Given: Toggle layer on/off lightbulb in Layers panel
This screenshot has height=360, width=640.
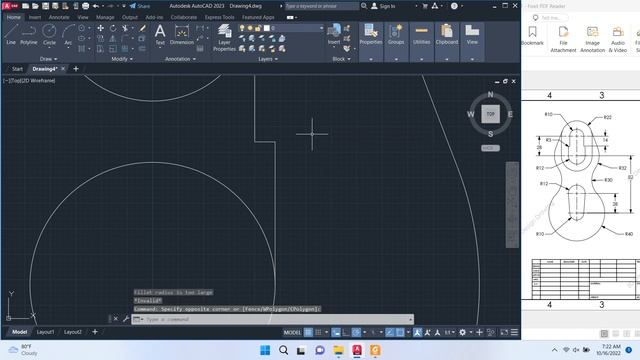Looking at the screenshot, I should [242, 28].
